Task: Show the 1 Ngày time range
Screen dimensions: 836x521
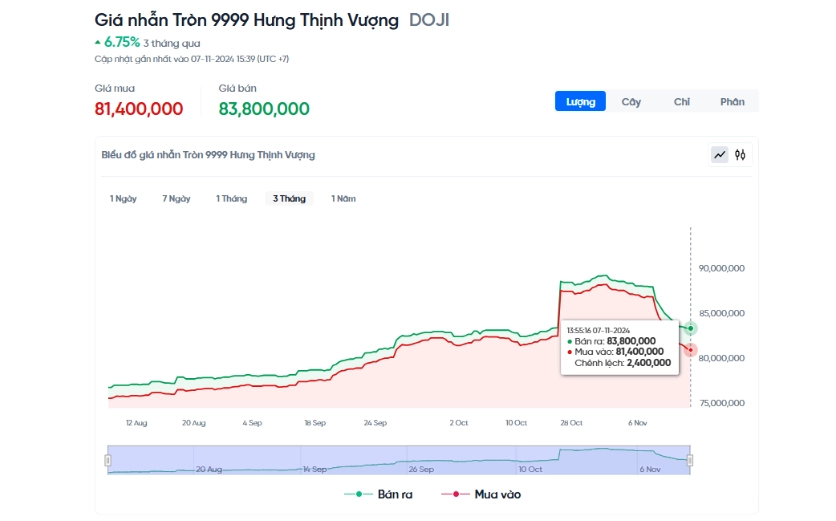Action: pyautogui.click(x=123, y=198)
